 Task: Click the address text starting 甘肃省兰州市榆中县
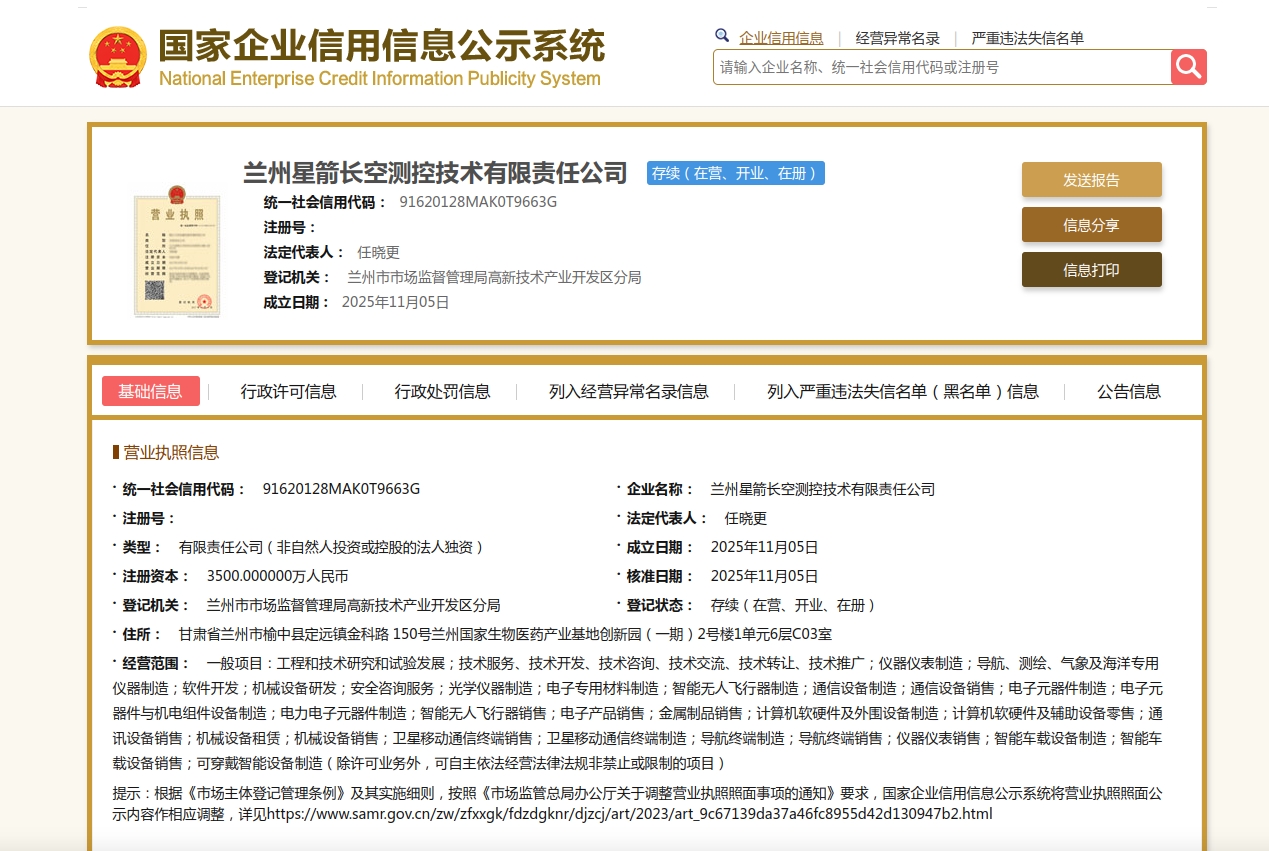505,634
